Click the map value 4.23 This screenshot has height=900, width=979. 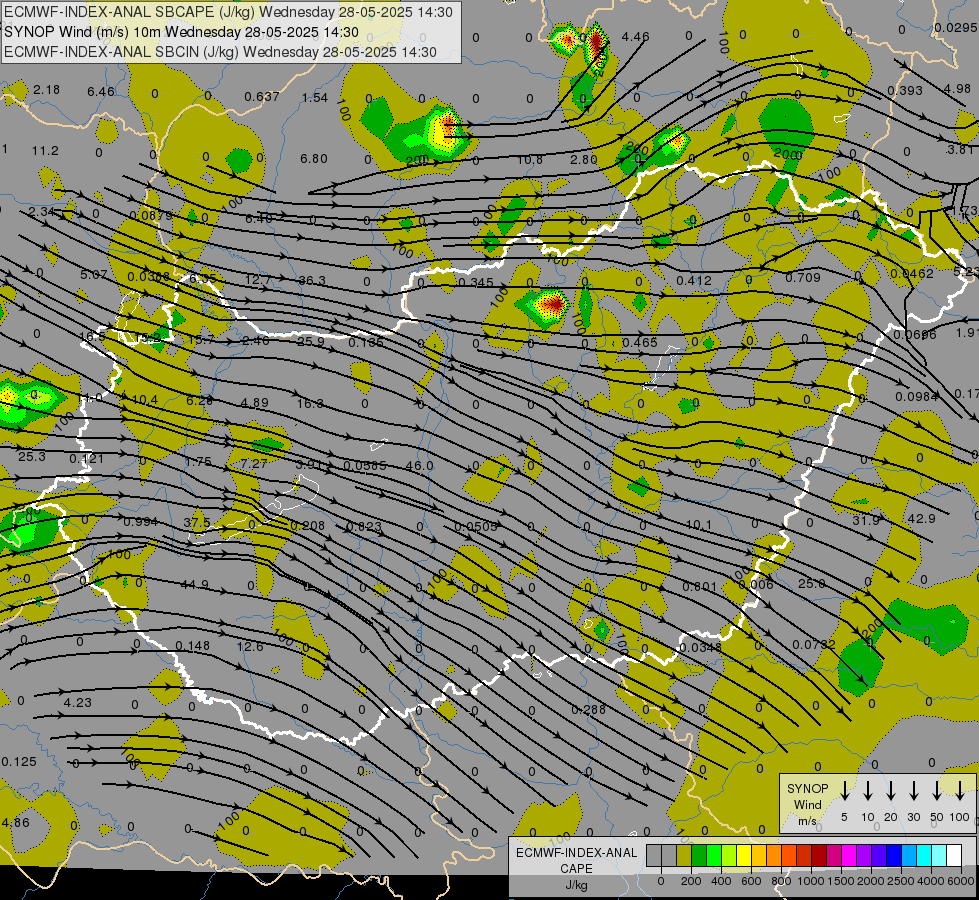77,702
